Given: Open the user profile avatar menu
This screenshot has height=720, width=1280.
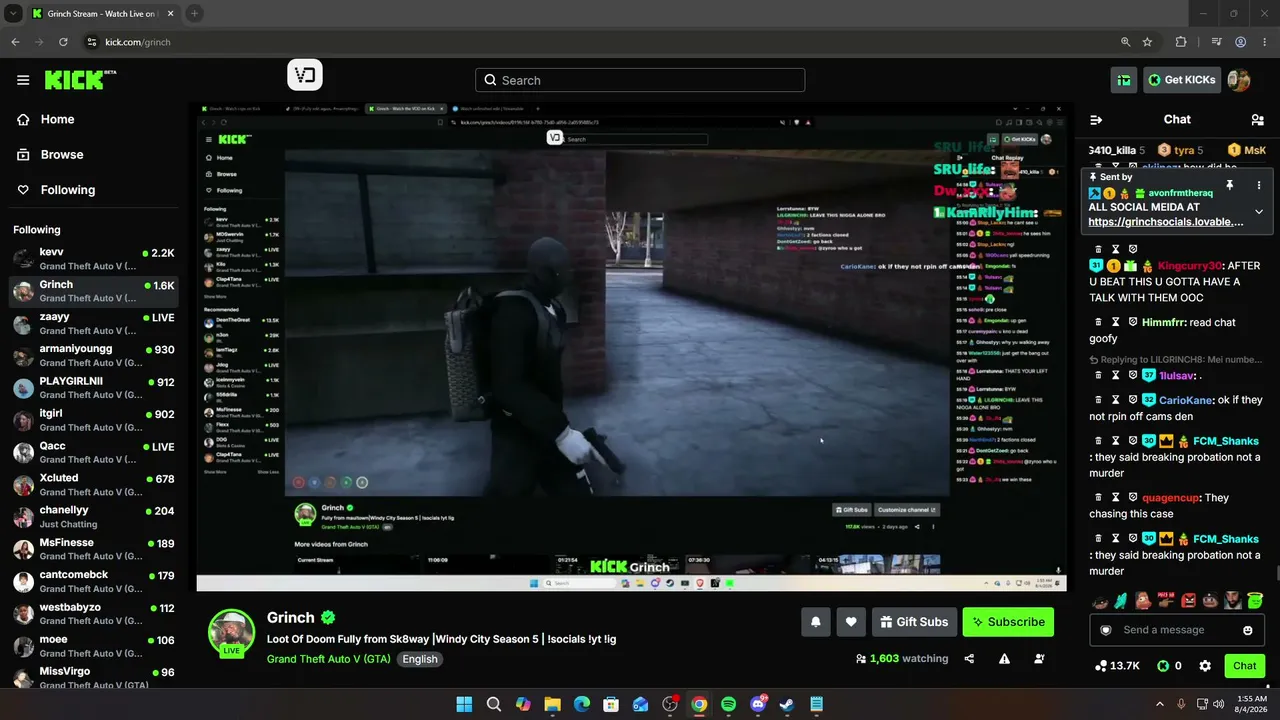Looking at the screenshot, I should coord(1239,80).
